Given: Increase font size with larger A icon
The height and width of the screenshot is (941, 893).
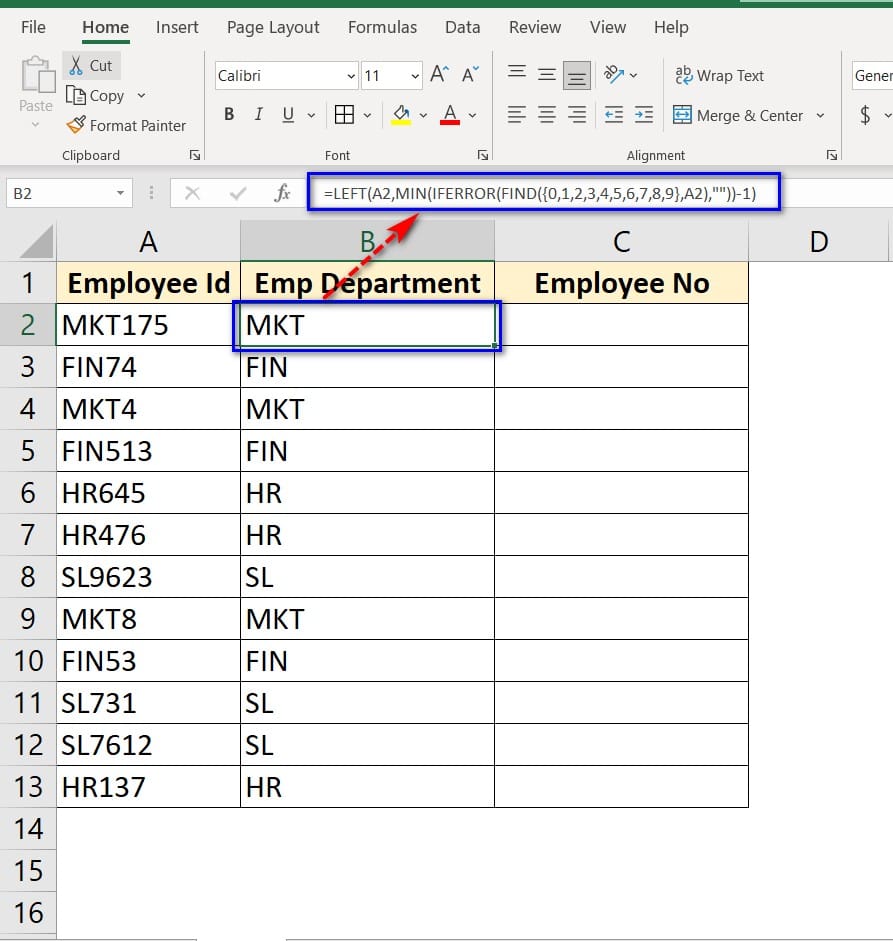Looking at the screenshot, I should click(x=438, y=75).
